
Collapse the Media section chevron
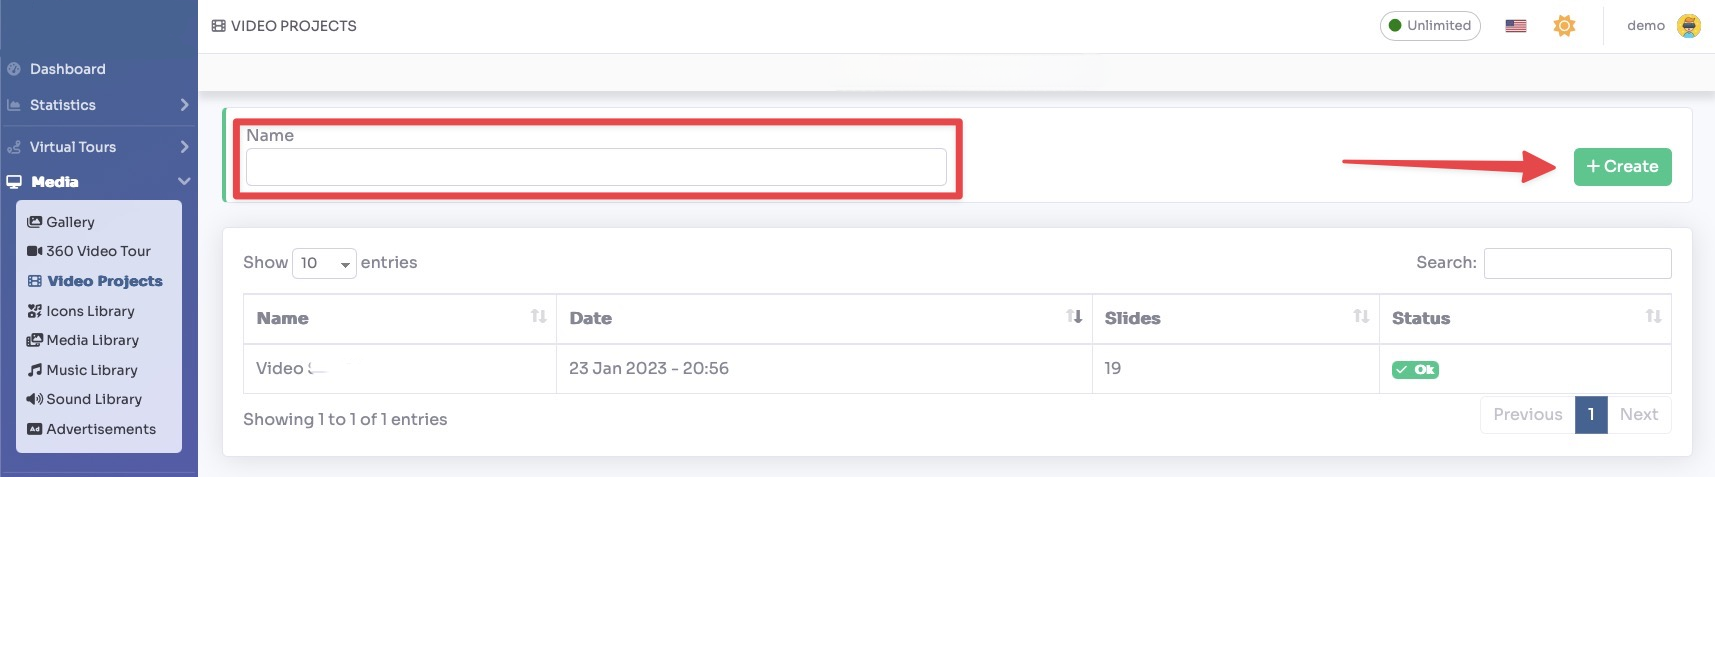(184, 182)
